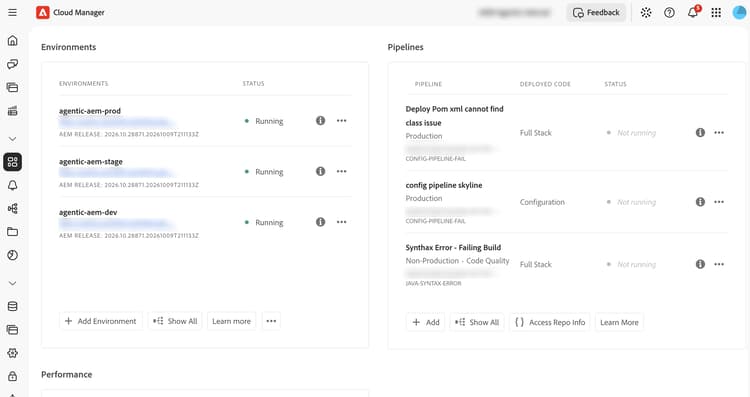
Task: Show info for agentic-aem-prod environment
Action: click(320, 121)
